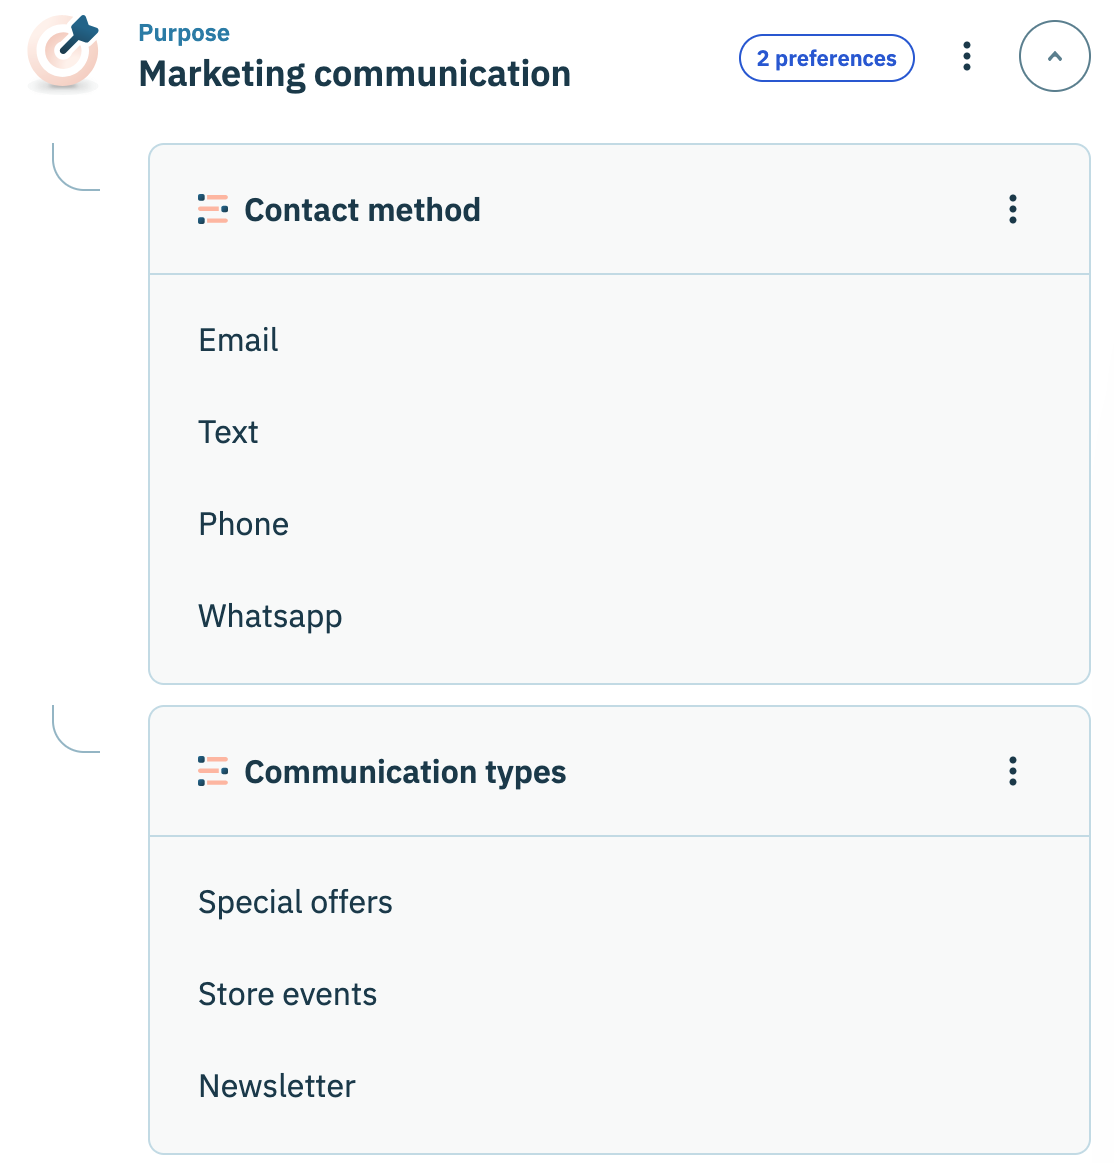Collapse the Marketing communication purpose section

(1054, 57)
